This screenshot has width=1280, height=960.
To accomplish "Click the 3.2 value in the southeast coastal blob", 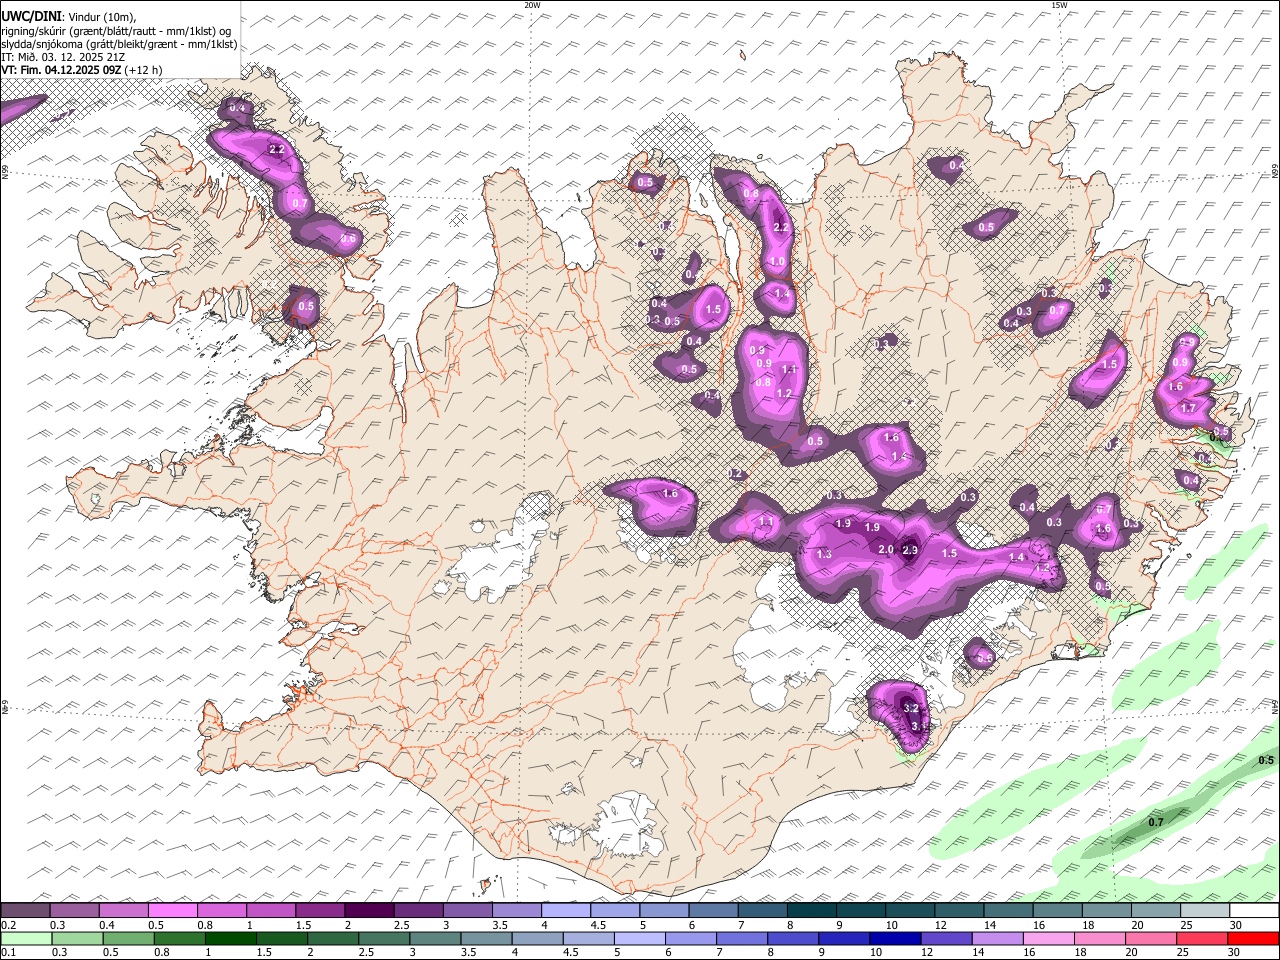I will point(911,708).
